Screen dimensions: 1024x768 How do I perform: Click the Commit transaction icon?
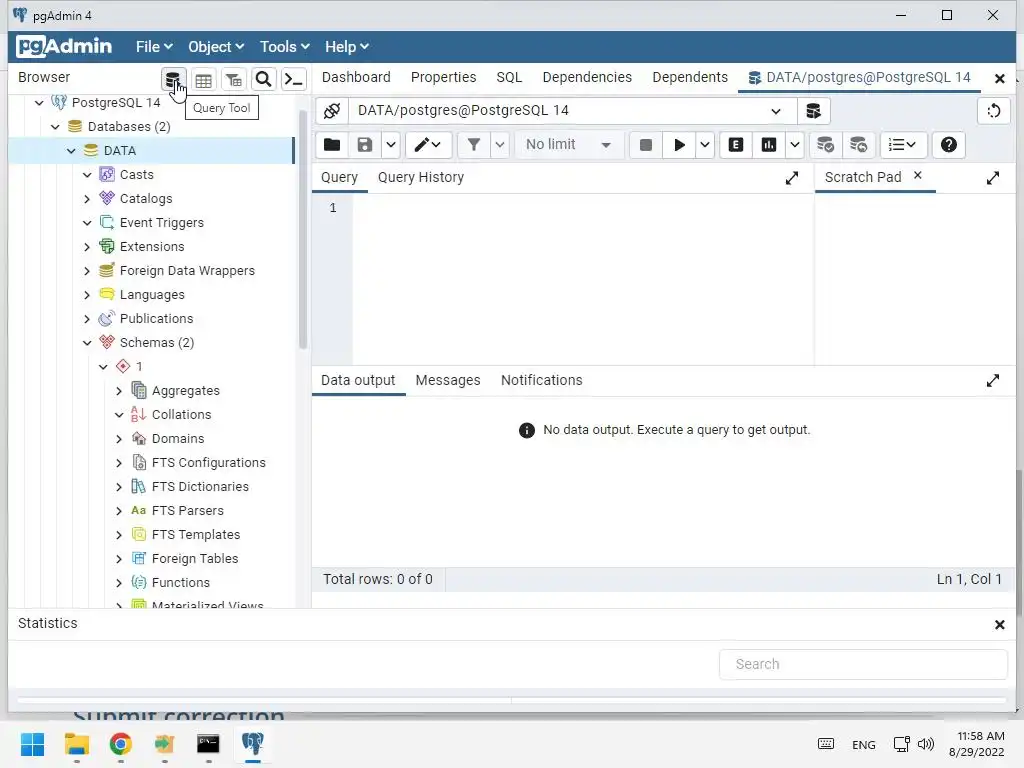[825, 145]
